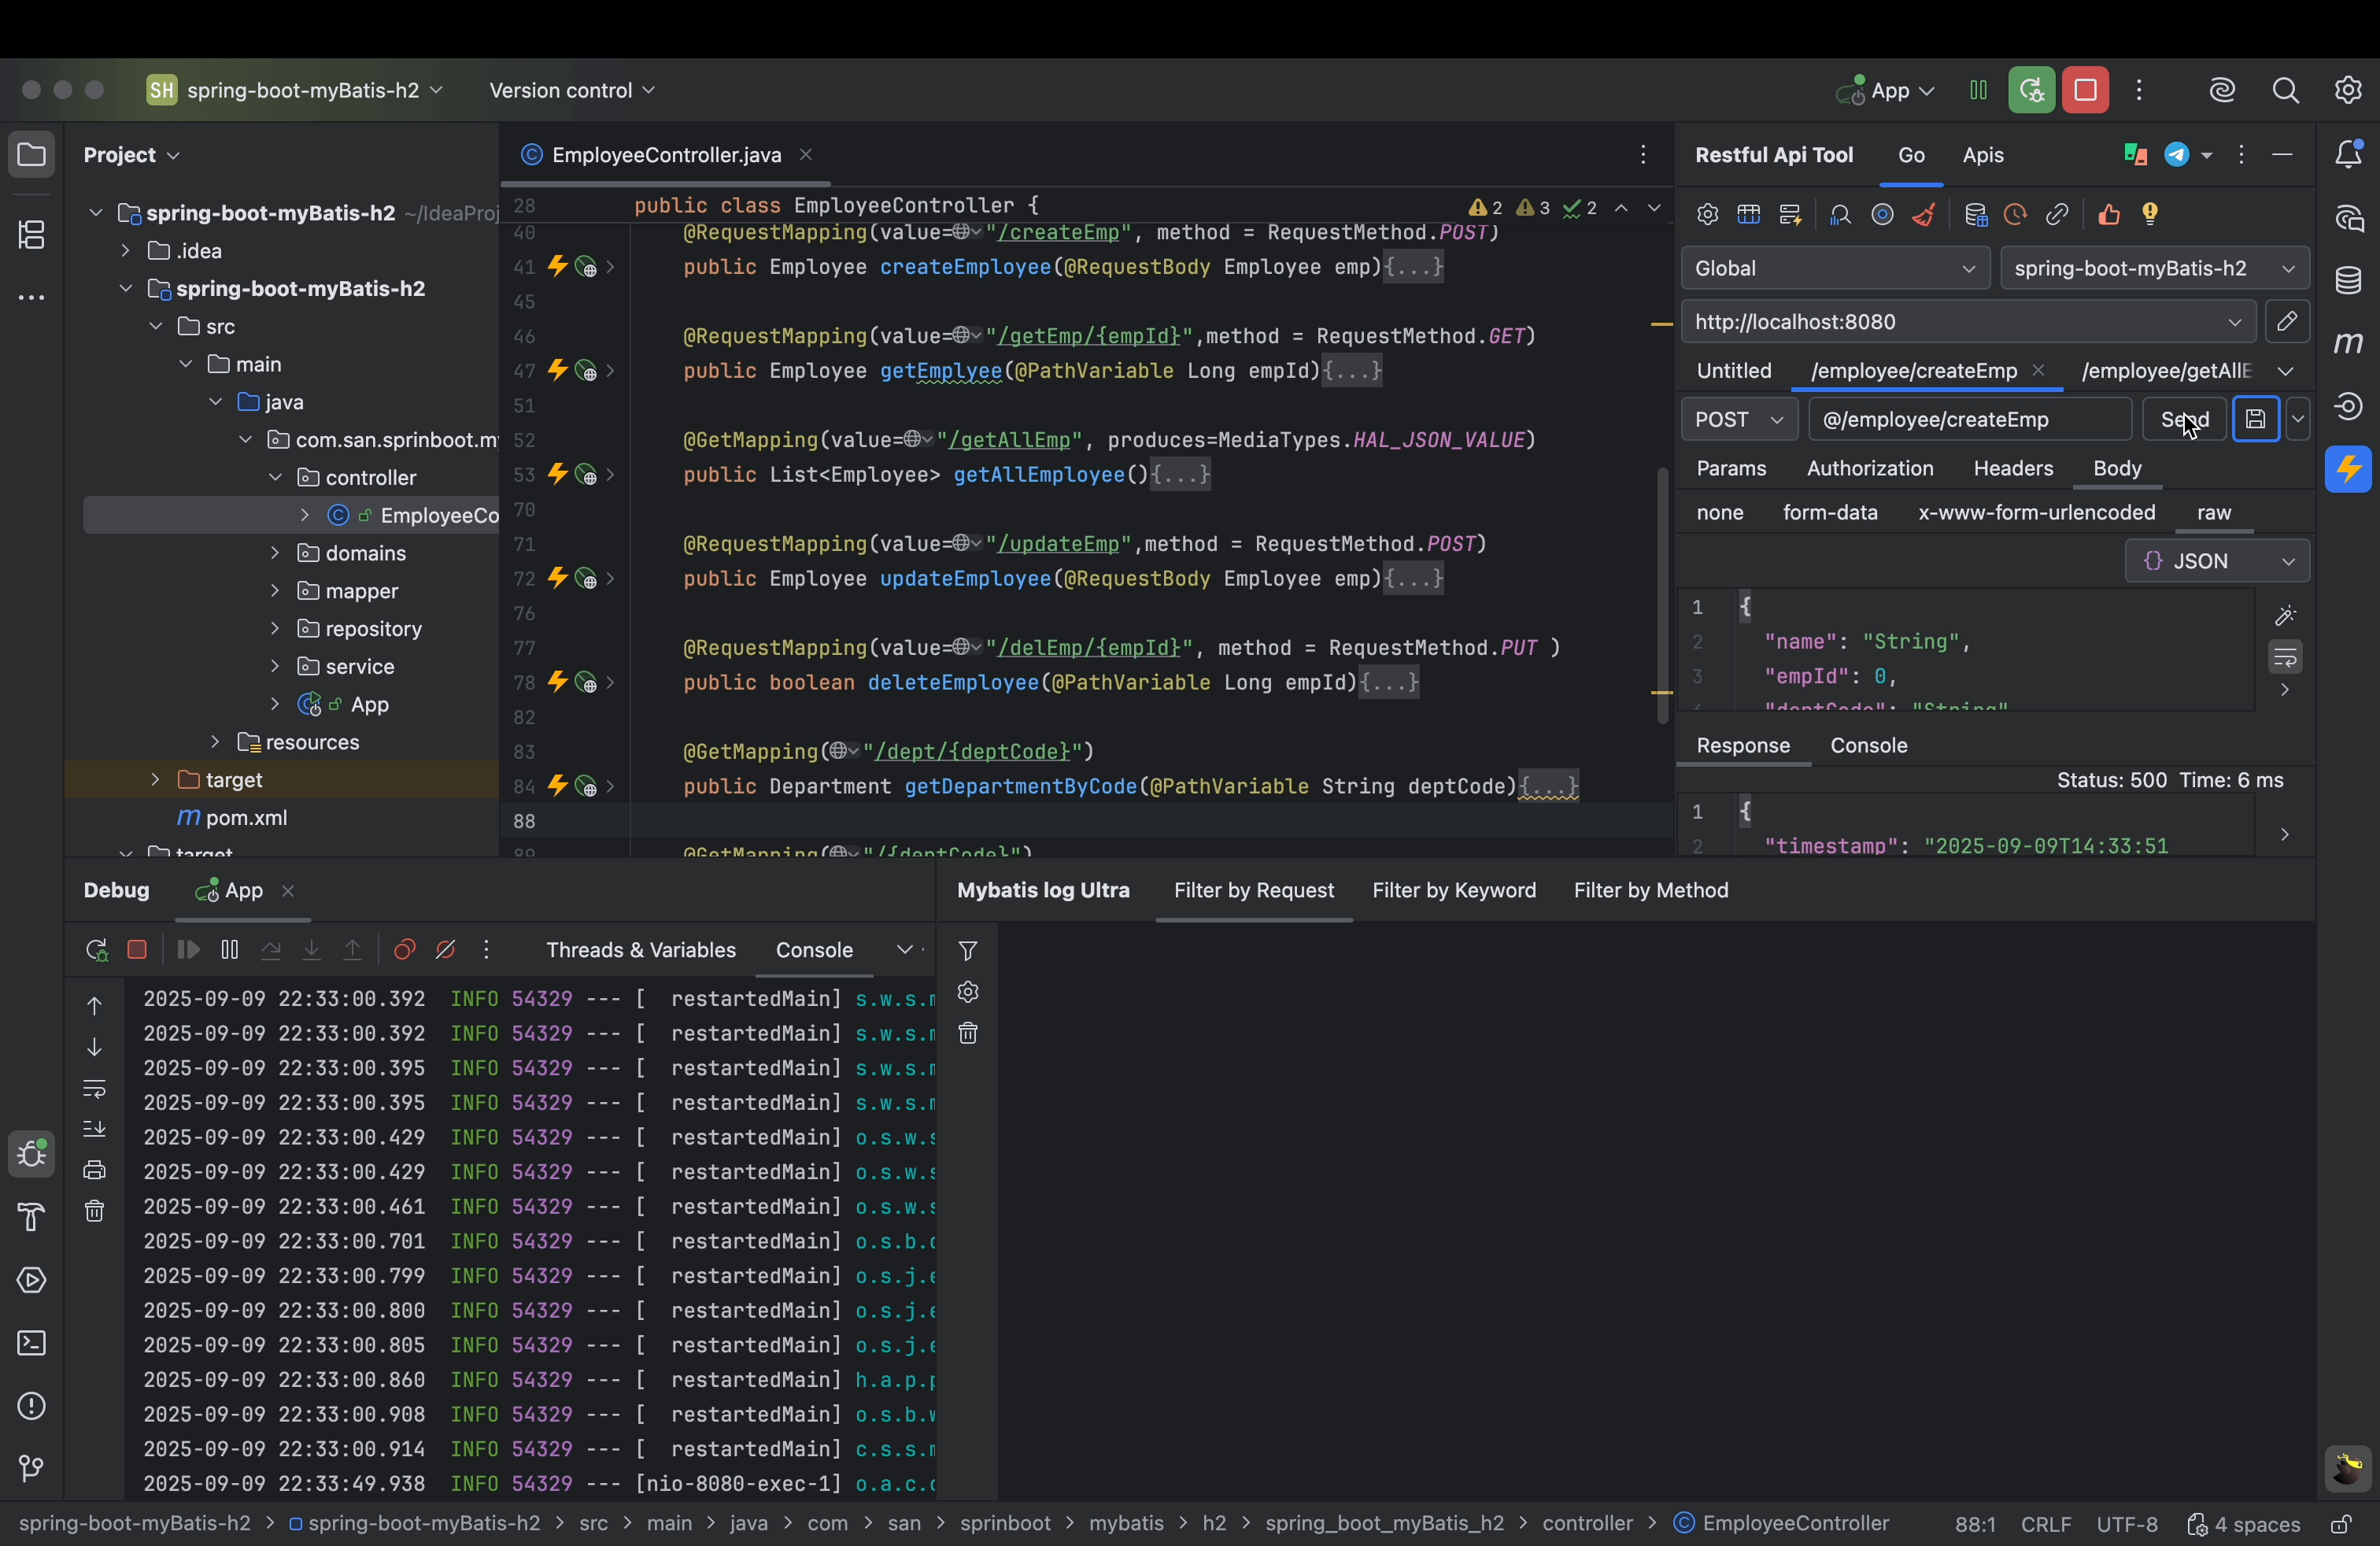The height and width of the screenshot is (1546, 2380).
Task: Expand the 'mapper' folder in Project tree
Action: click(x=275, y=592)
